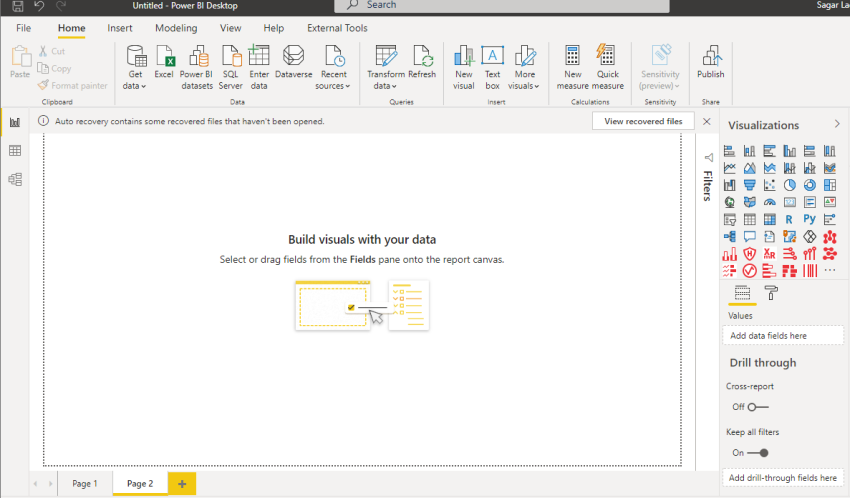Open Enter data dialog
The width and height of the screenshot is (850, 498).
(x=259, y=68)
